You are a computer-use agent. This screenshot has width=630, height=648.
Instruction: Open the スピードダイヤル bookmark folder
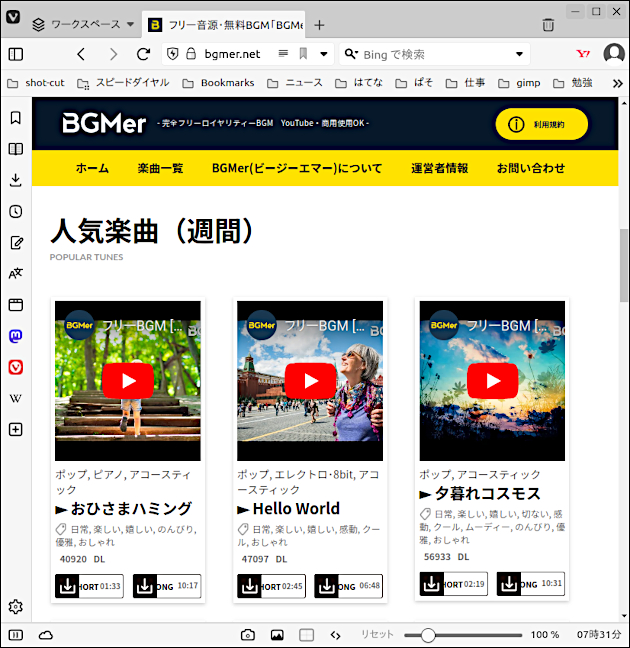coord(123,83)
